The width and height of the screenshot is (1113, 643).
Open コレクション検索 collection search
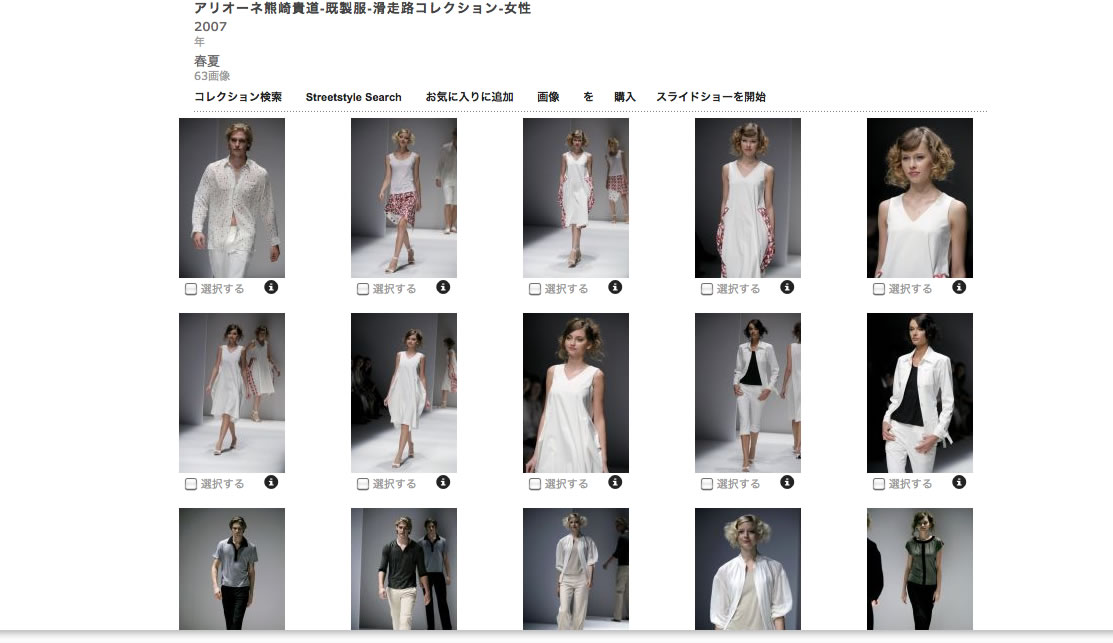[x=238, y=97]
